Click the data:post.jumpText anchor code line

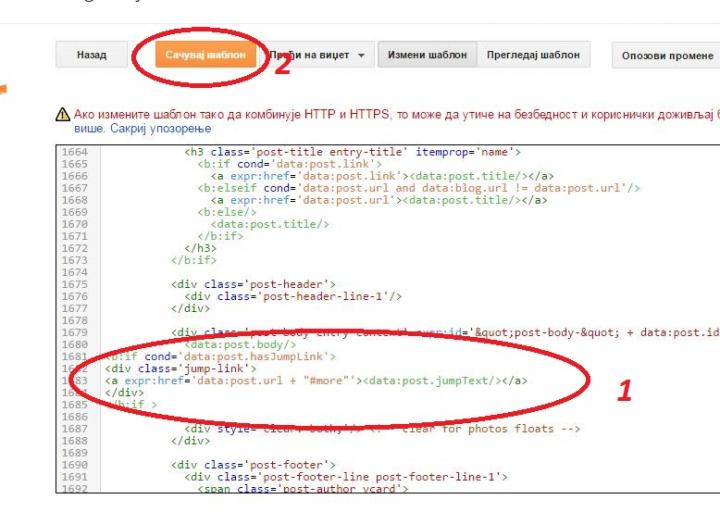point(315,380)
